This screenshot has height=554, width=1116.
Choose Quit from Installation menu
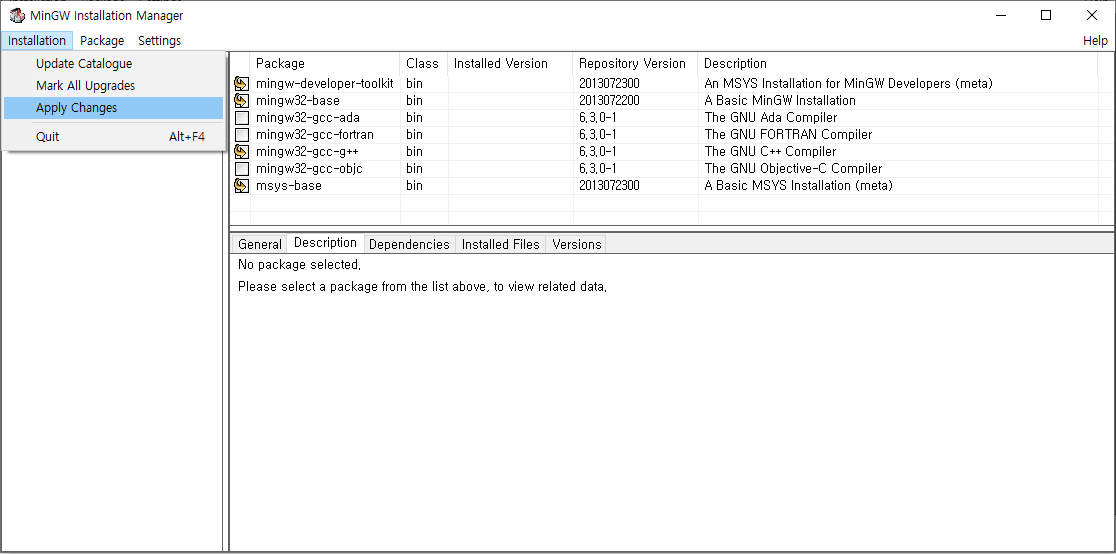pos(113,136)
